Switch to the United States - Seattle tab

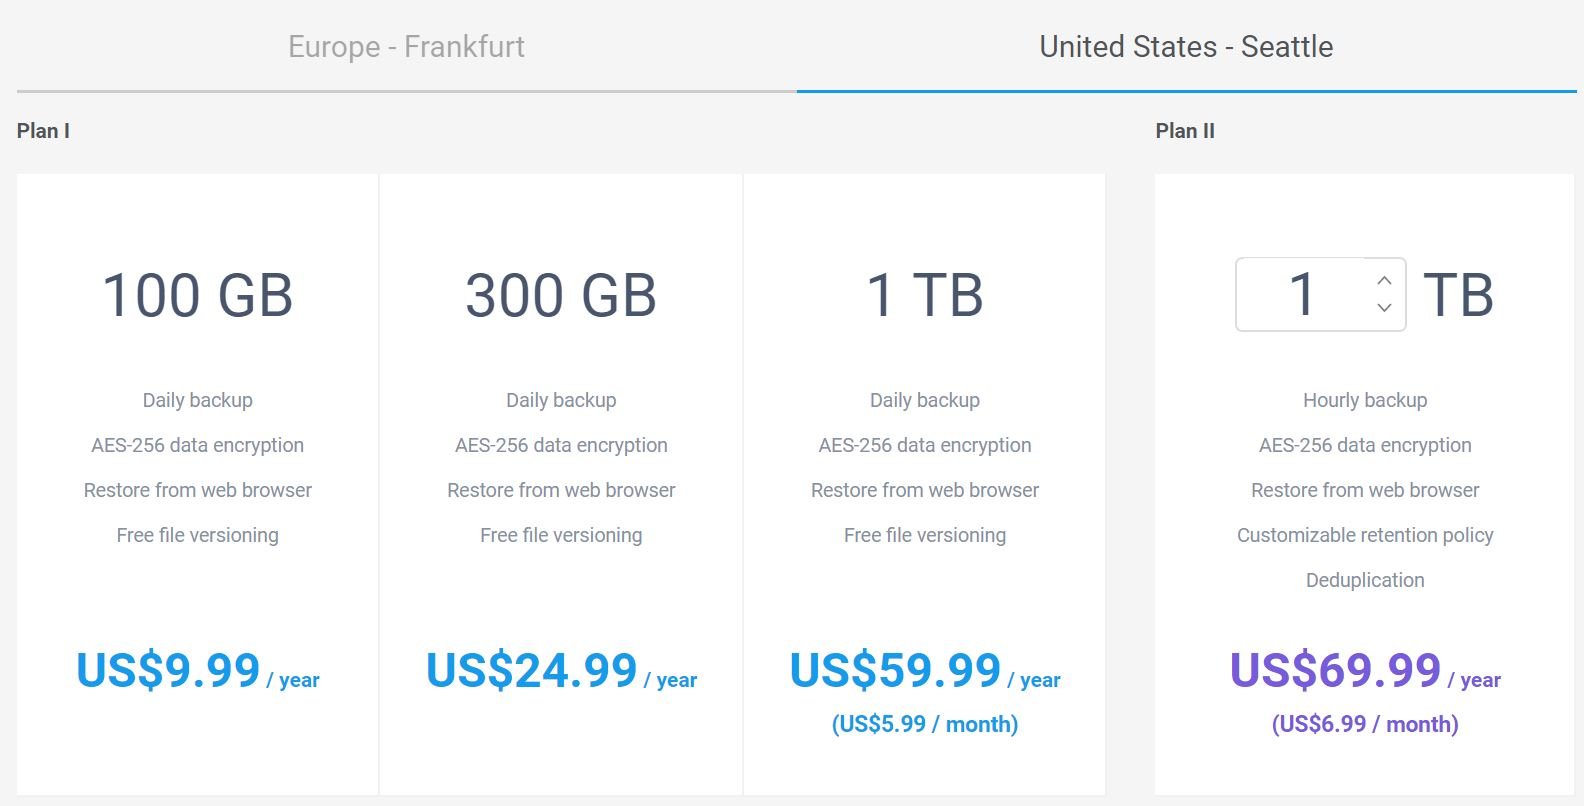coord(1186,46)
